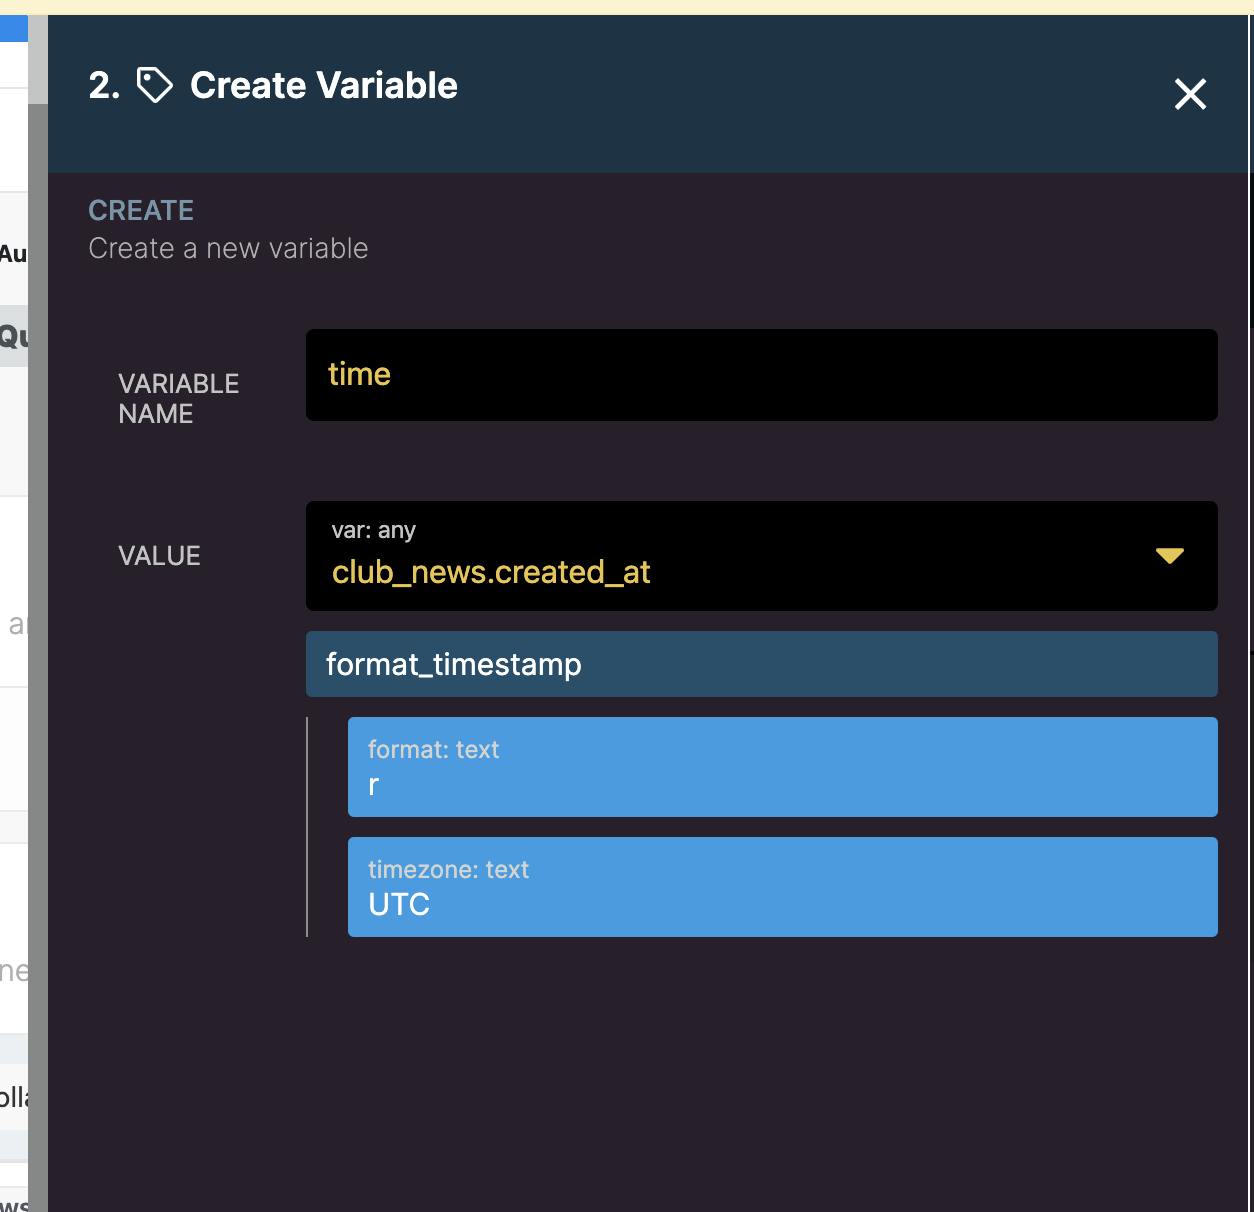Click the 'timezone: text' parameter label
The width and height of the screenshot is (1254, 1212).
tap(448, 869)
